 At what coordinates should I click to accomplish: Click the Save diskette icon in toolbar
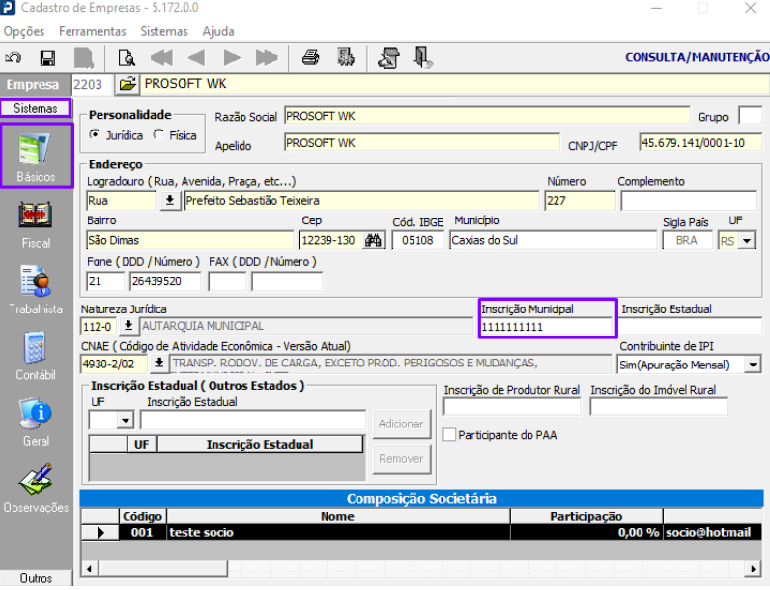pos(47,58)
